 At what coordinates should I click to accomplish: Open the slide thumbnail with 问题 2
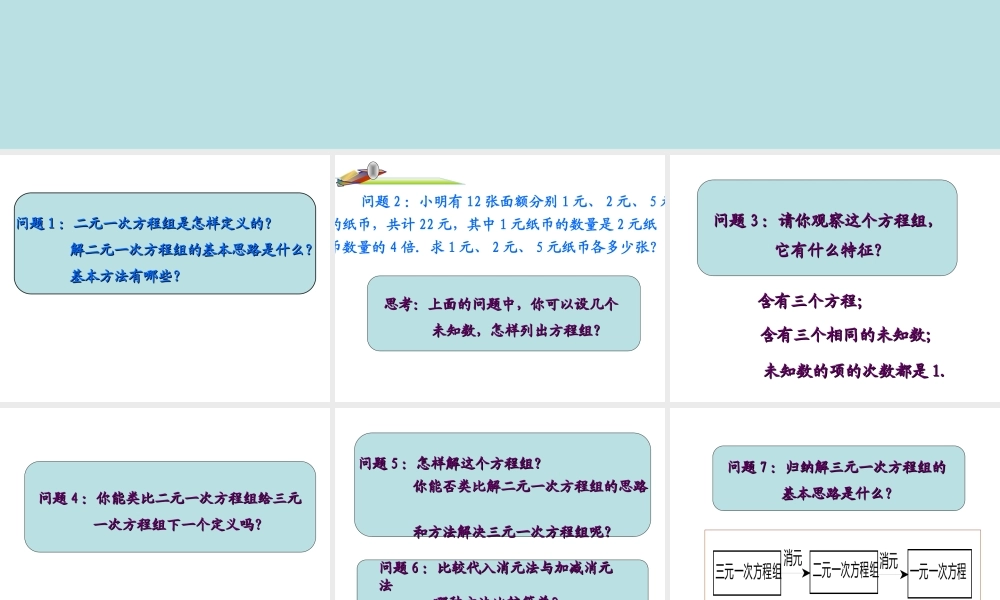click(x=499, y=279)
